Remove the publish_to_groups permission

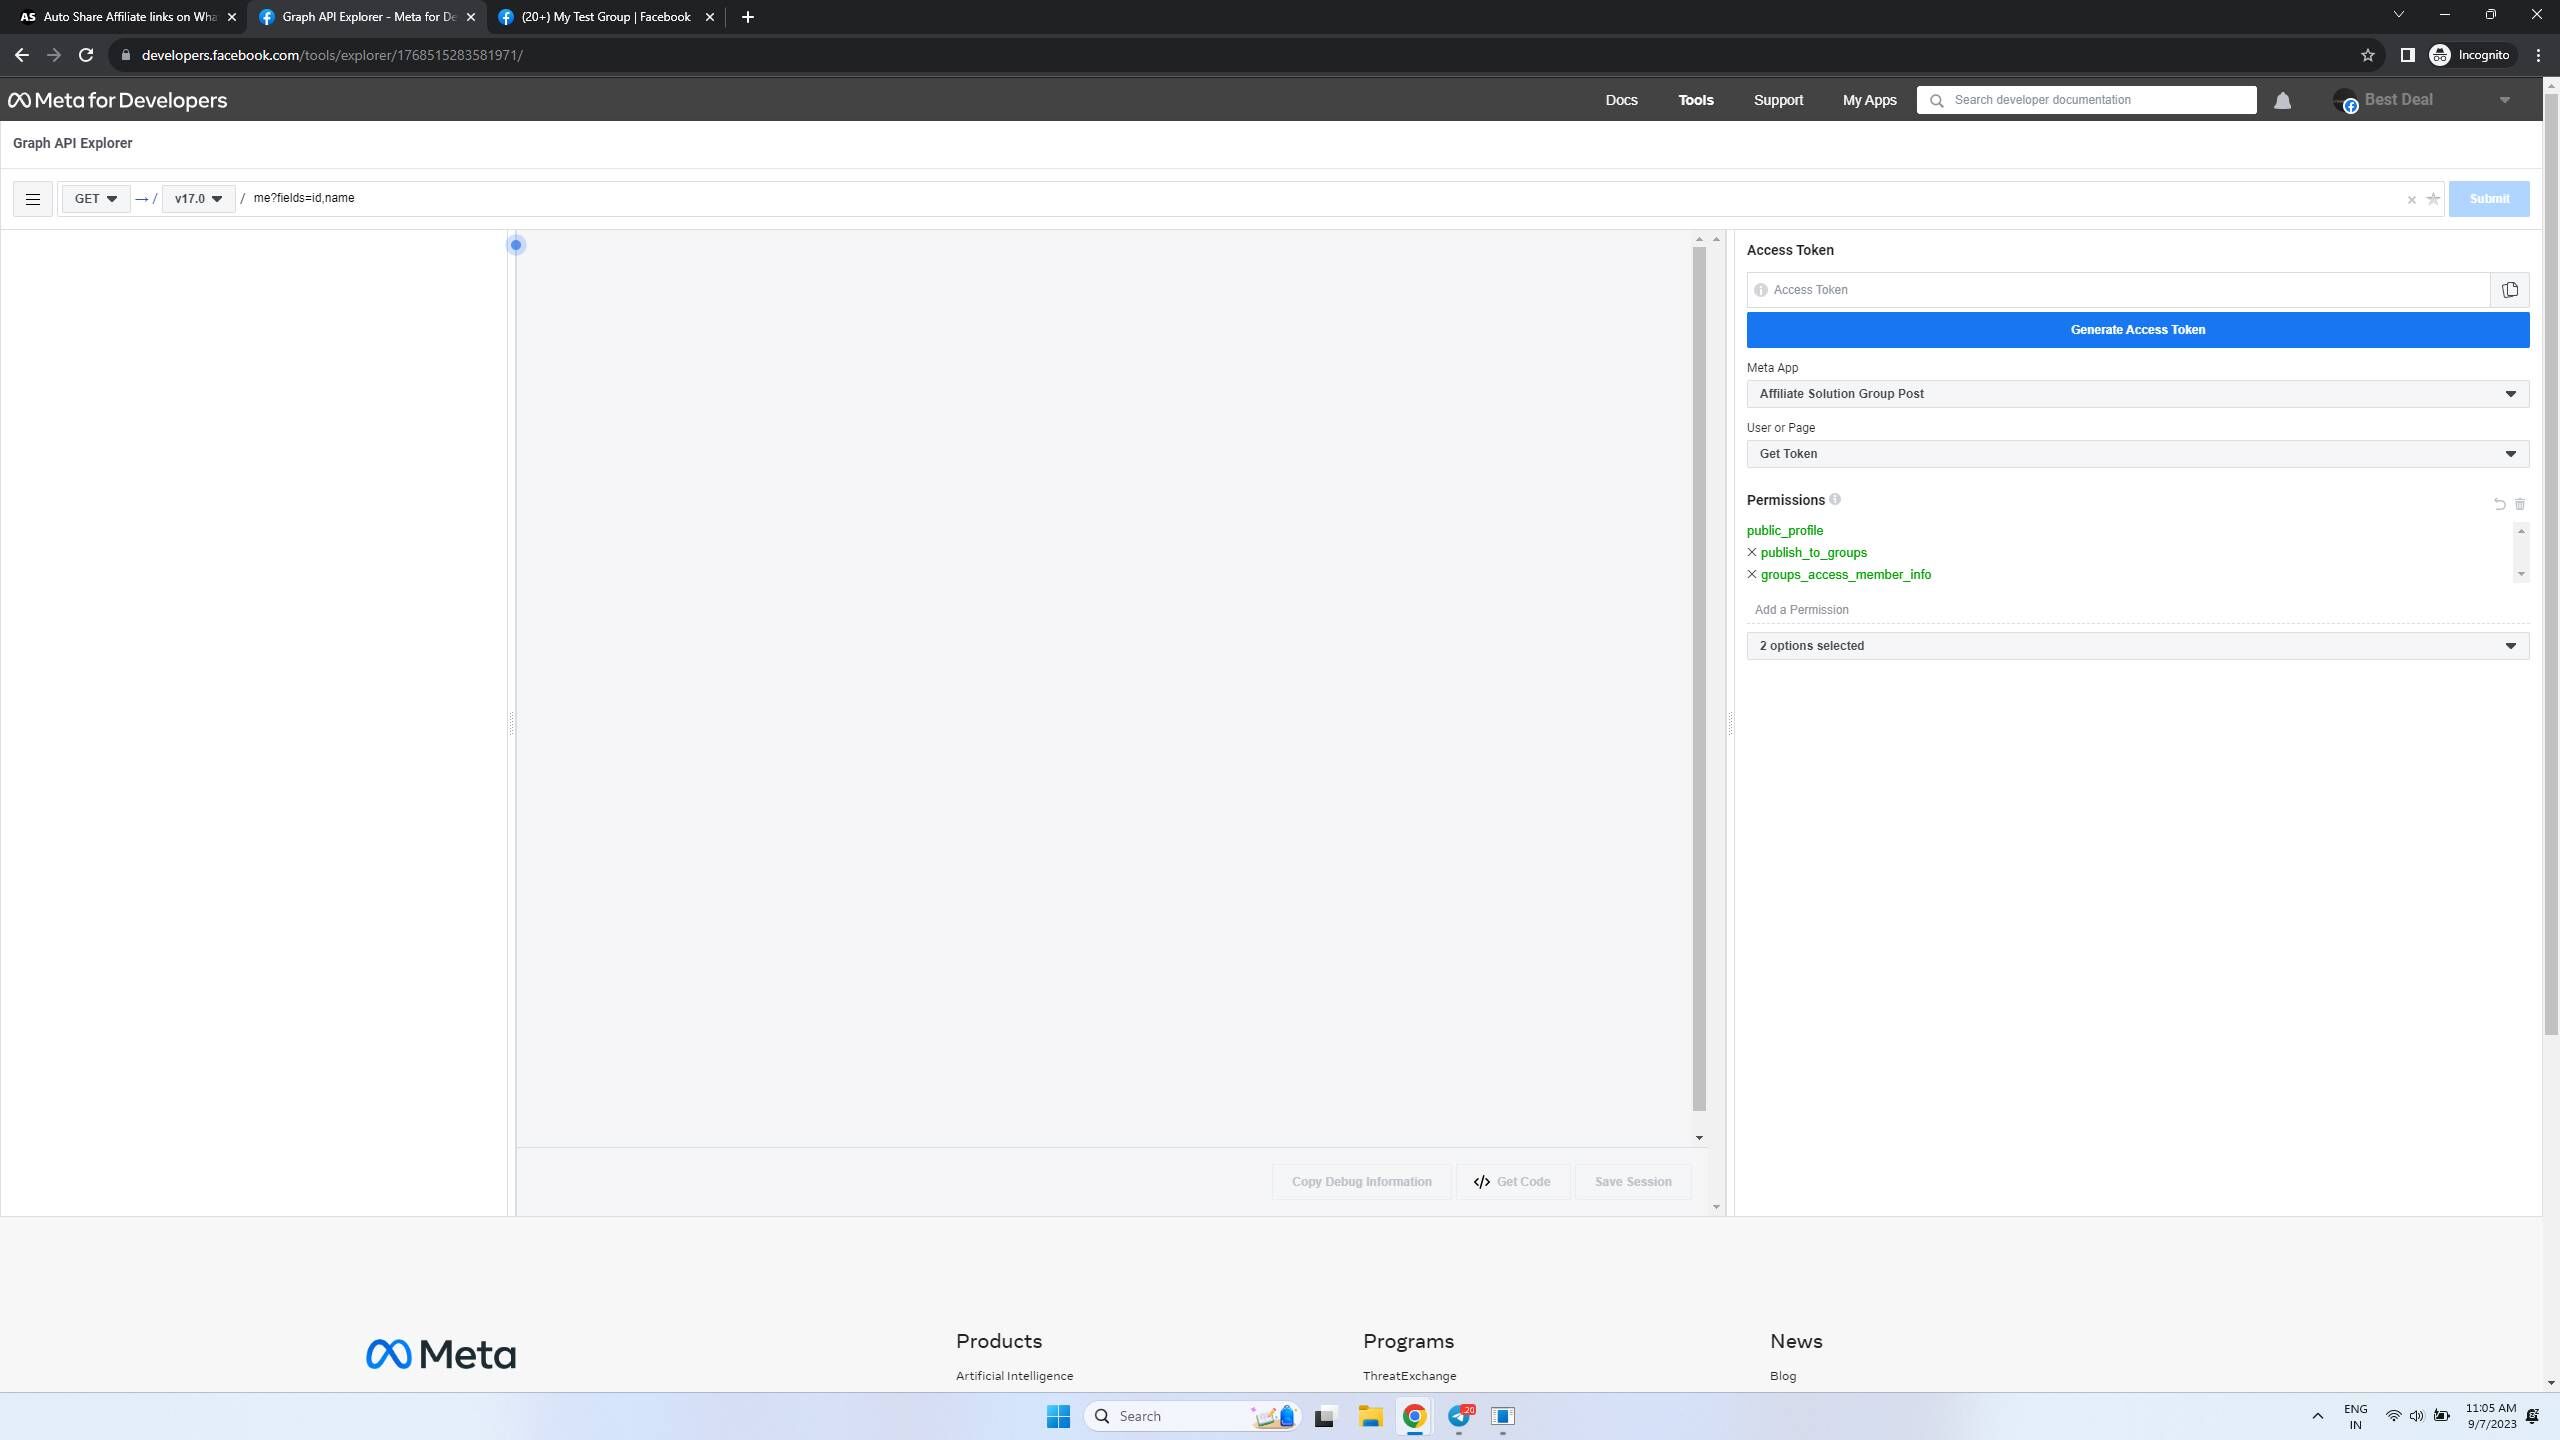[x=1752, y=552]
